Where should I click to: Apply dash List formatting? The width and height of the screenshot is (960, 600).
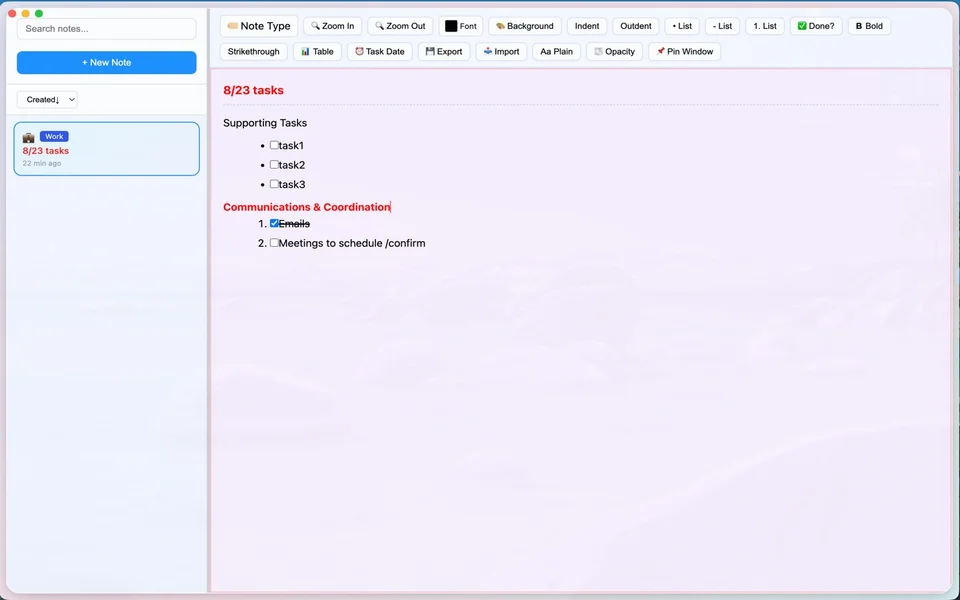[722, 26]
